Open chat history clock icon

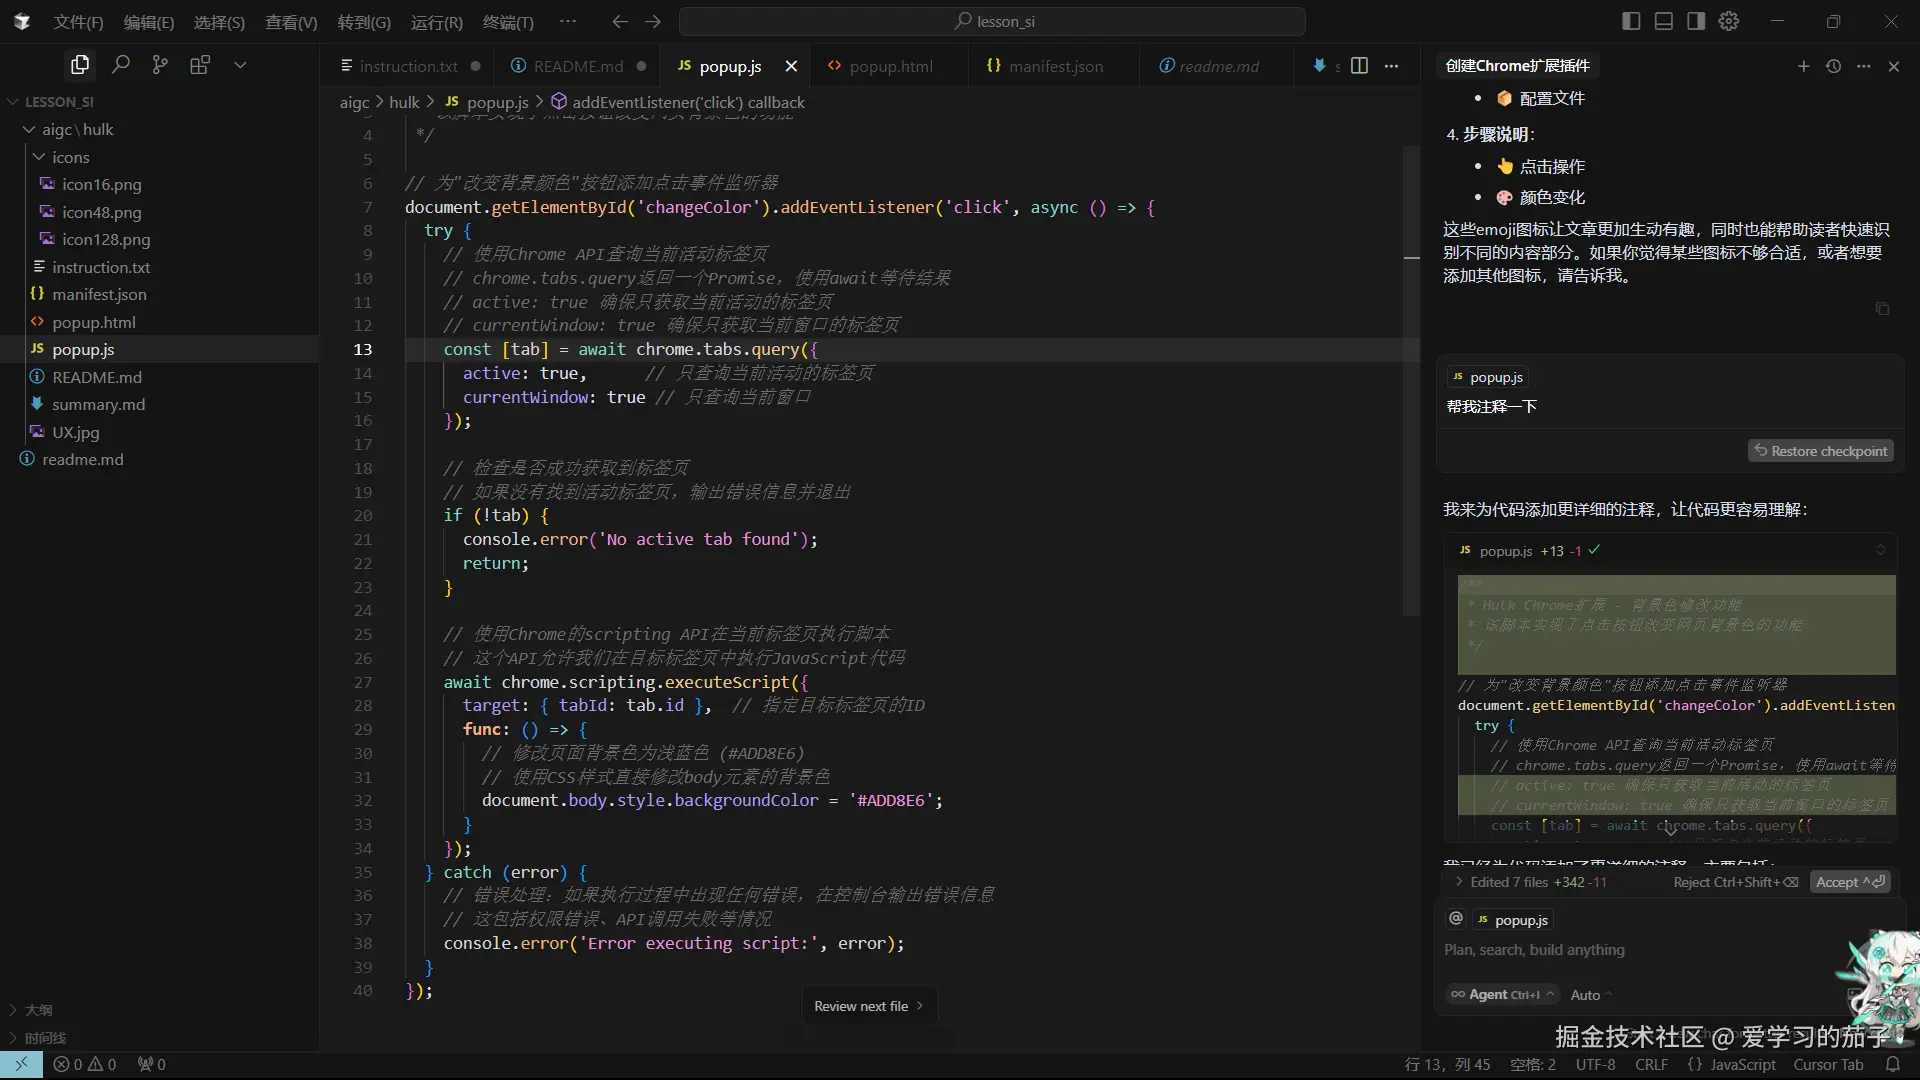1833,66
